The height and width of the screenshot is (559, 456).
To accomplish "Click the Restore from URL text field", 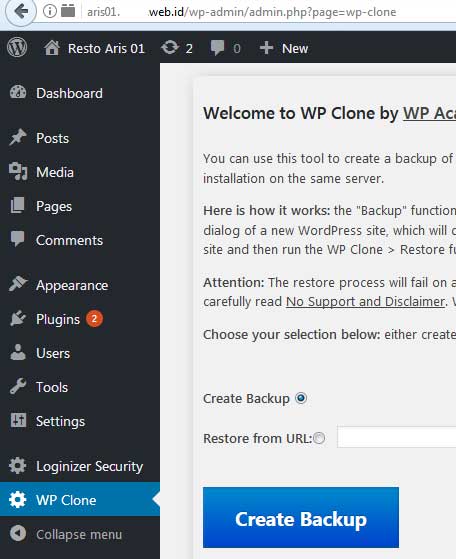I will point(396,436).
